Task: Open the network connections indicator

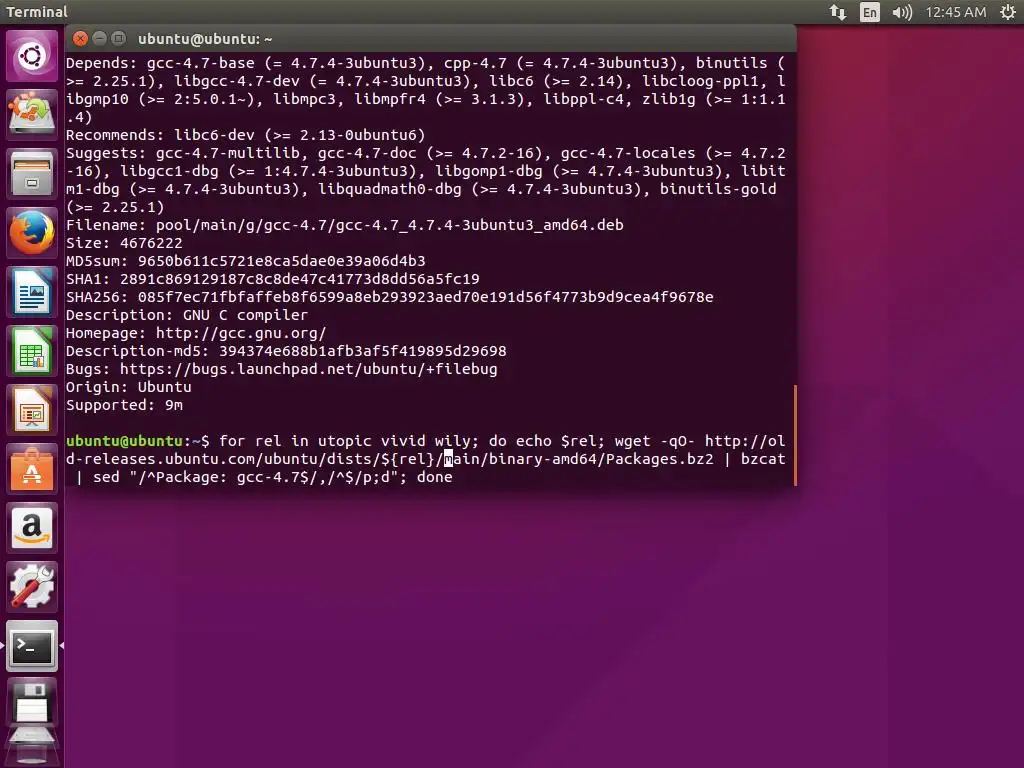Action: (838, 12)
